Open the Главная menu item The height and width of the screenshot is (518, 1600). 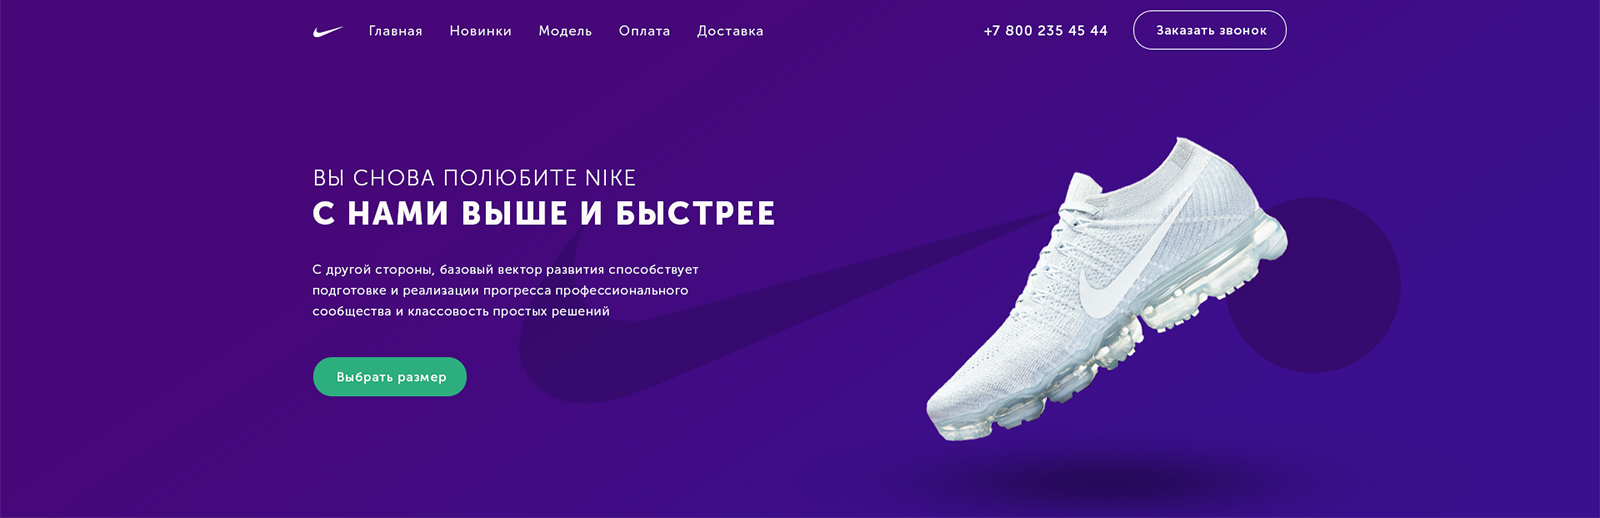click(x=395, y=31)
